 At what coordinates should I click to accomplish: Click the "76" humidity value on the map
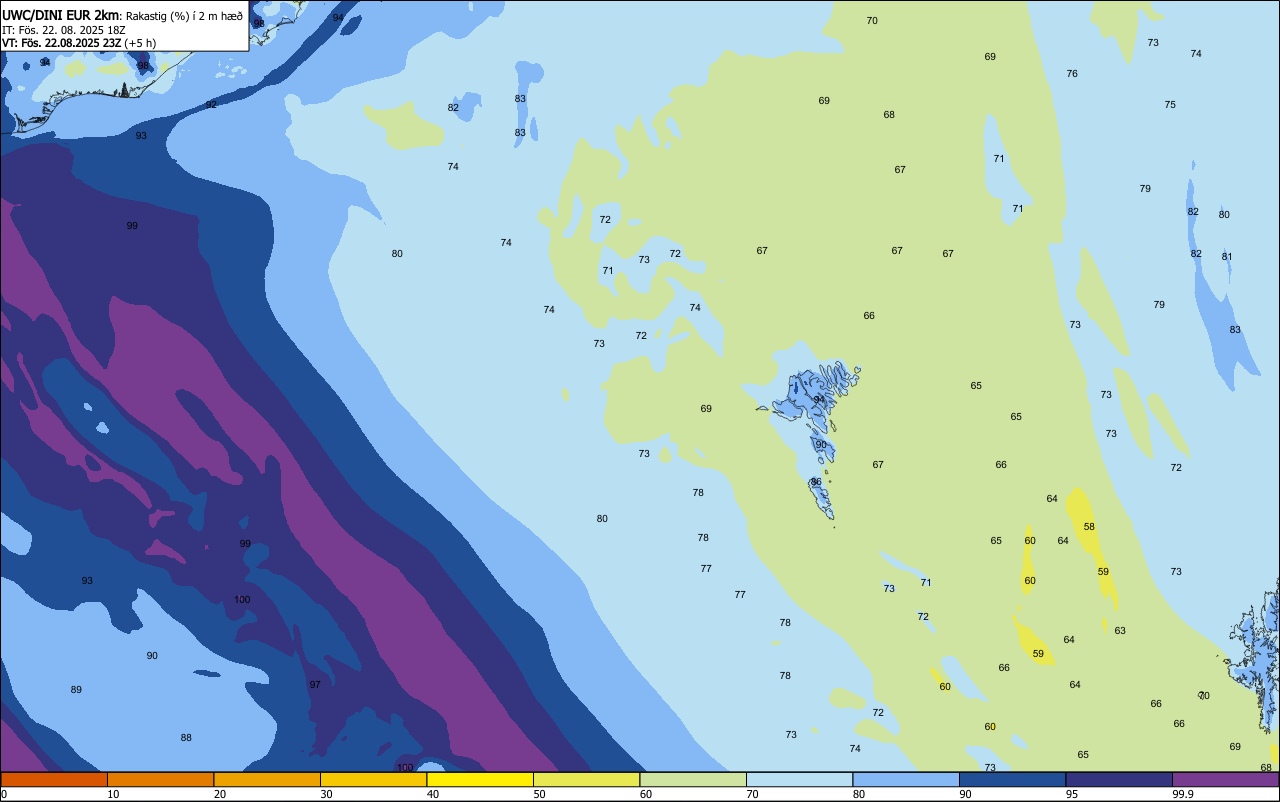(1072, 74)
